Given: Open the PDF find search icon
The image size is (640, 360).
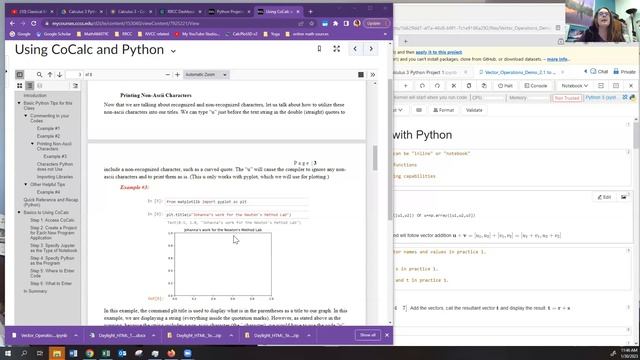Looking at the screenshot, I should coord(39,75).
